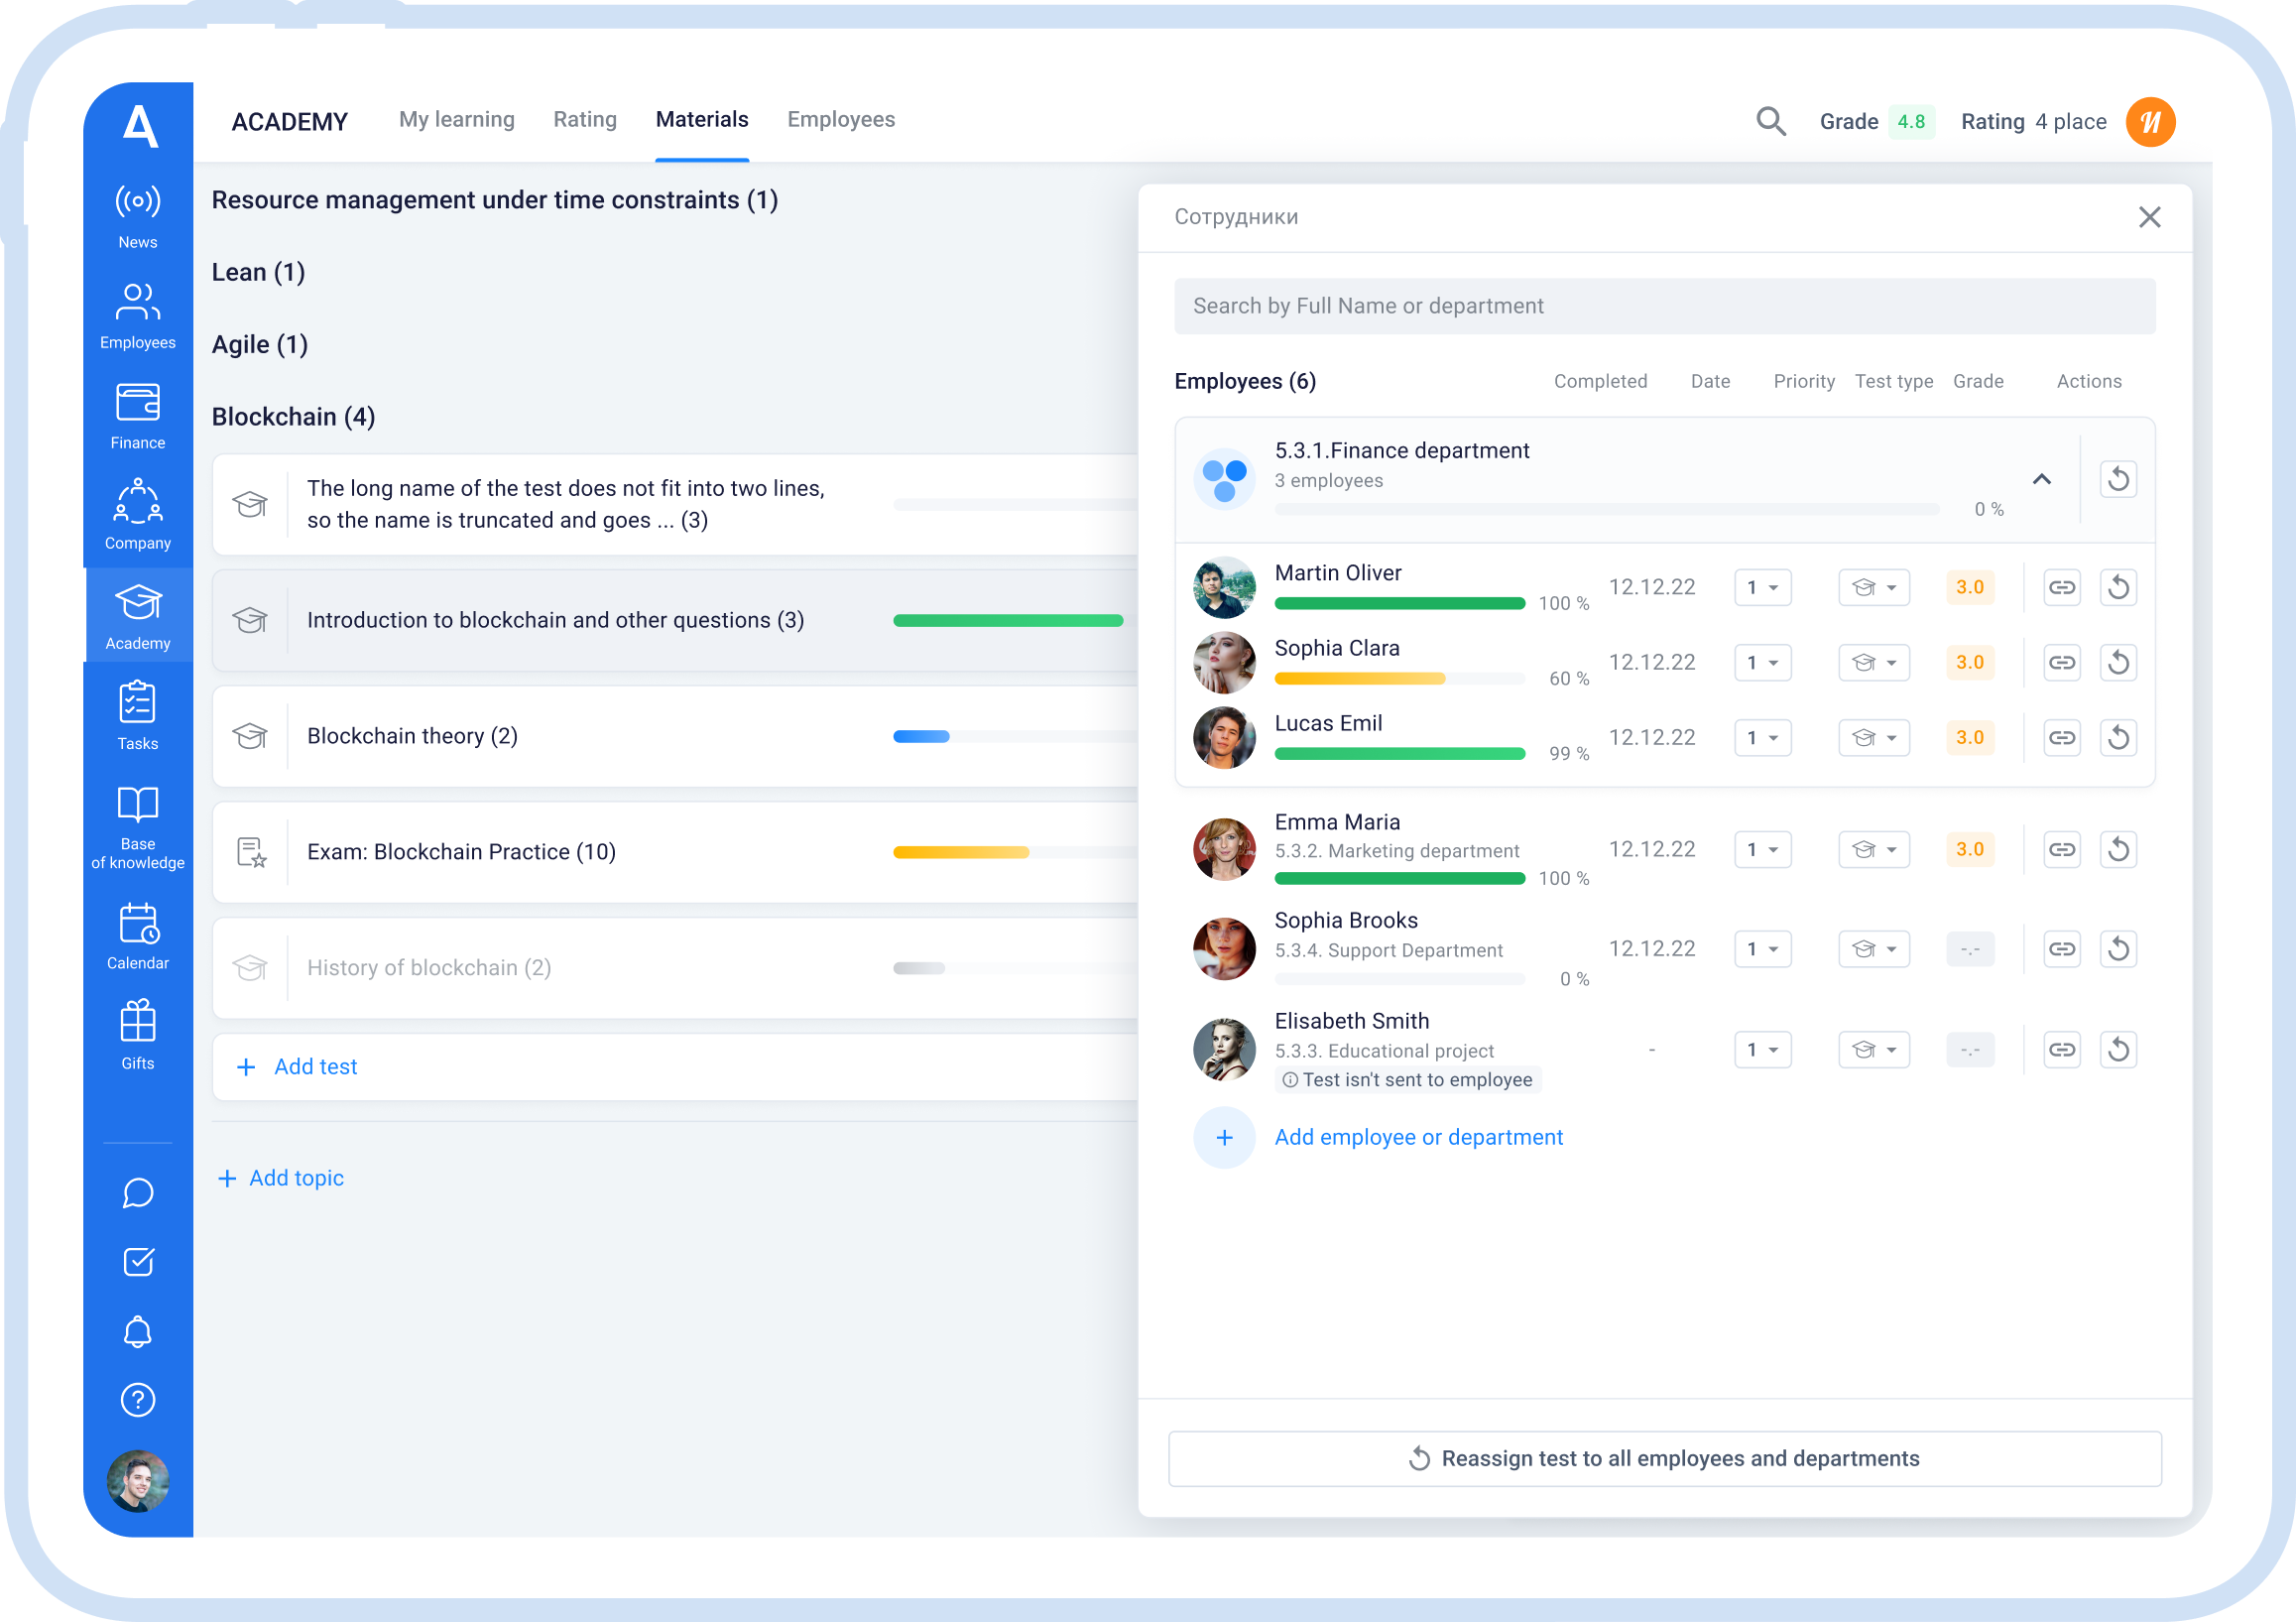The width and height of the screenshot is (2296, 1622).
Task: Open priority dropdown for Elisabeth Smith
Action: tap(1762, 1050)
